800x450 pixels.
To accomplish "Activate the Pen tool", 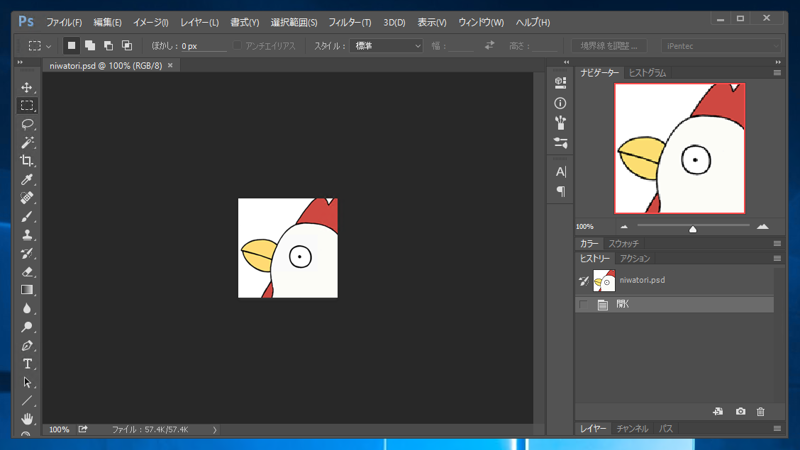I will 27,346.
